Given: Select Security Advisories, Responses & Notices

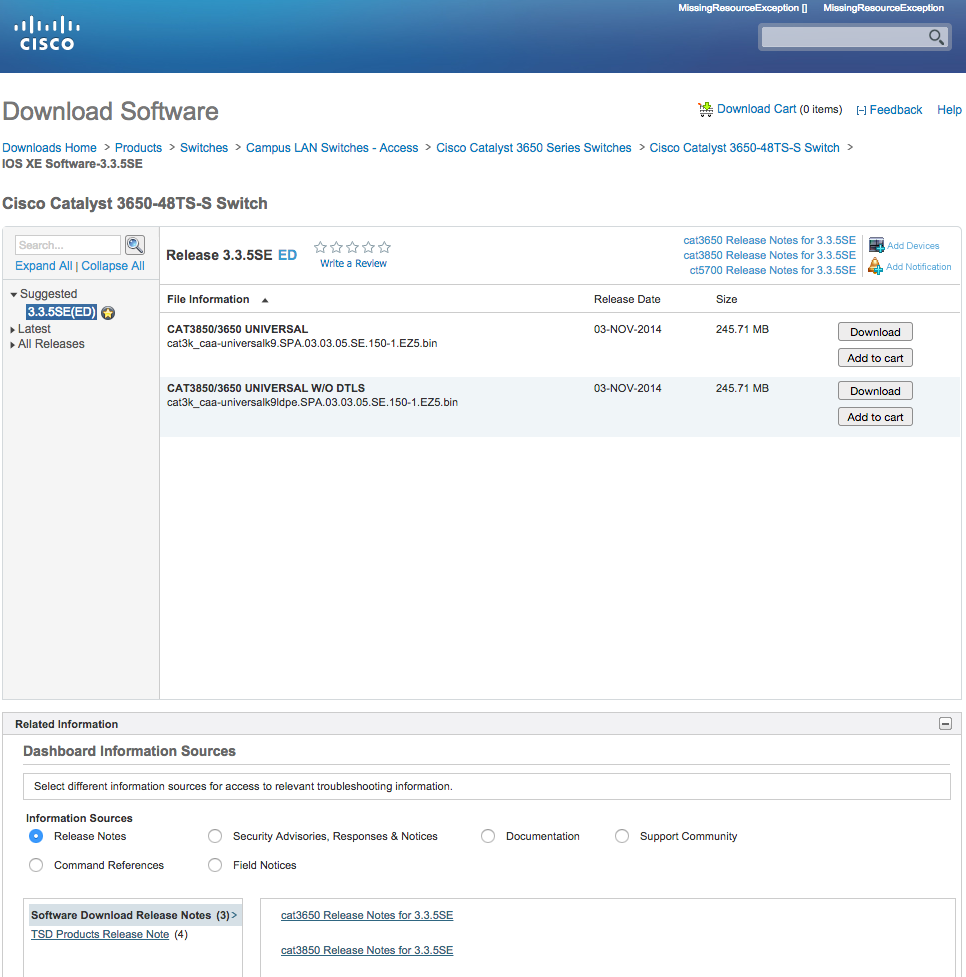Looking at the screenshot, I should pyautogui.click(x=215, y=836).
